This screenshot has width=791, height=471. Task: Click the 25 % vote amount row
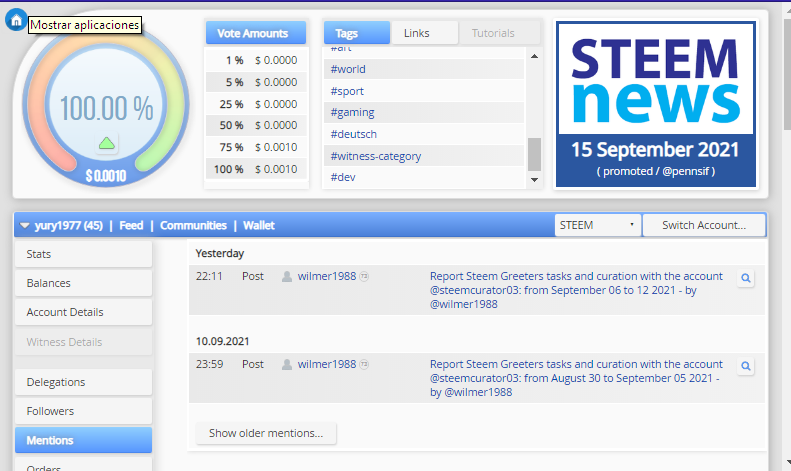pyautogui.click(x=256, y=104)
